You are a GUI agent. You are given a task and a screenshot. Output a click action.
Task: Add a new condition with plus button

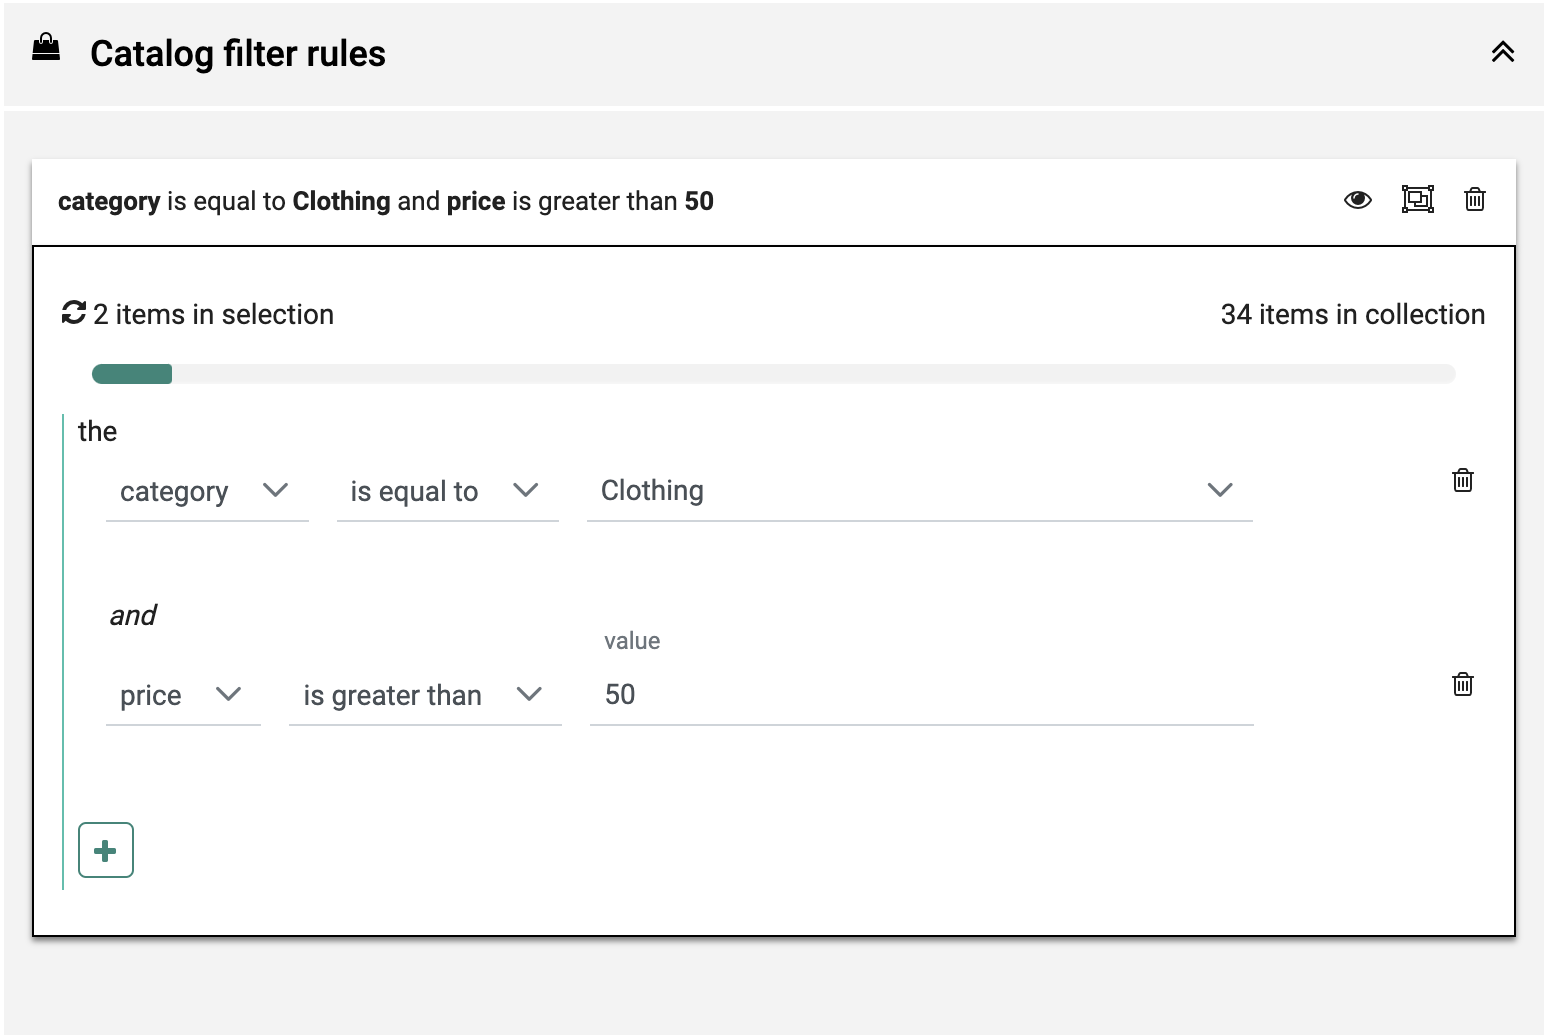coord(106,850)
